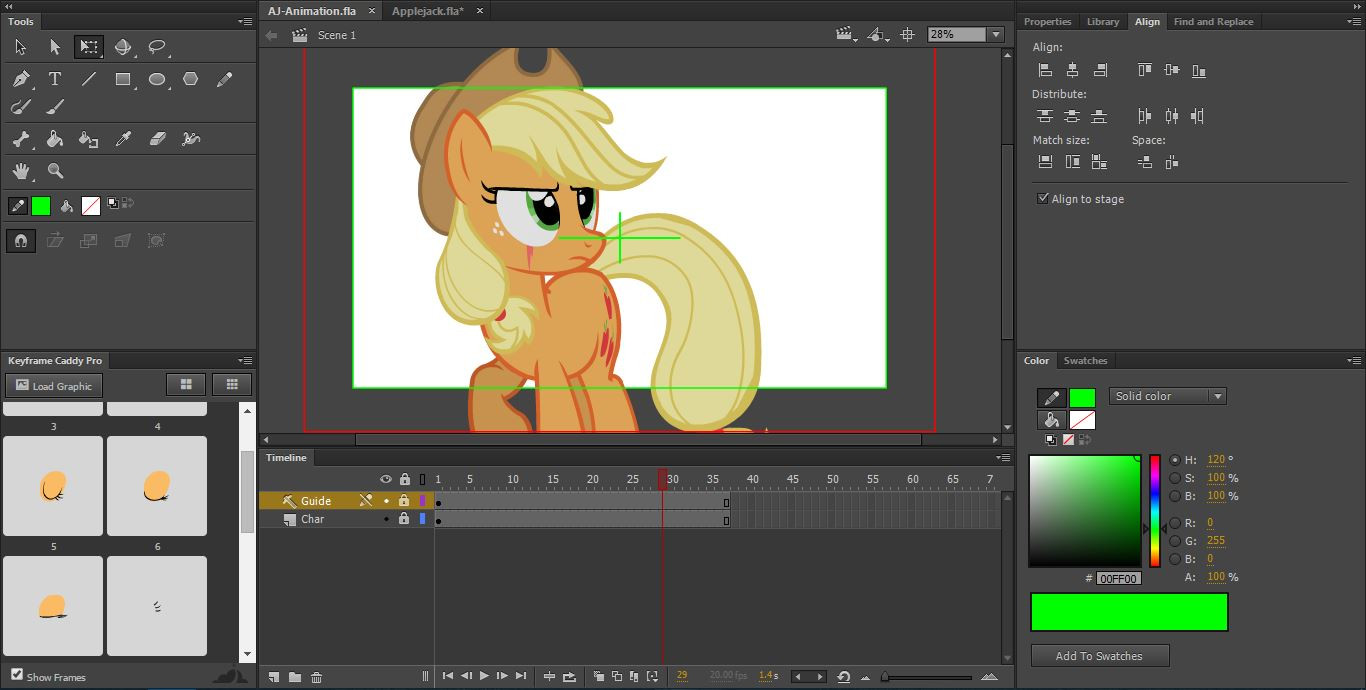Select the Paint Bucket tool
Screen dimensions: 1366x690
pyautogui.click(x=55, y=140)
